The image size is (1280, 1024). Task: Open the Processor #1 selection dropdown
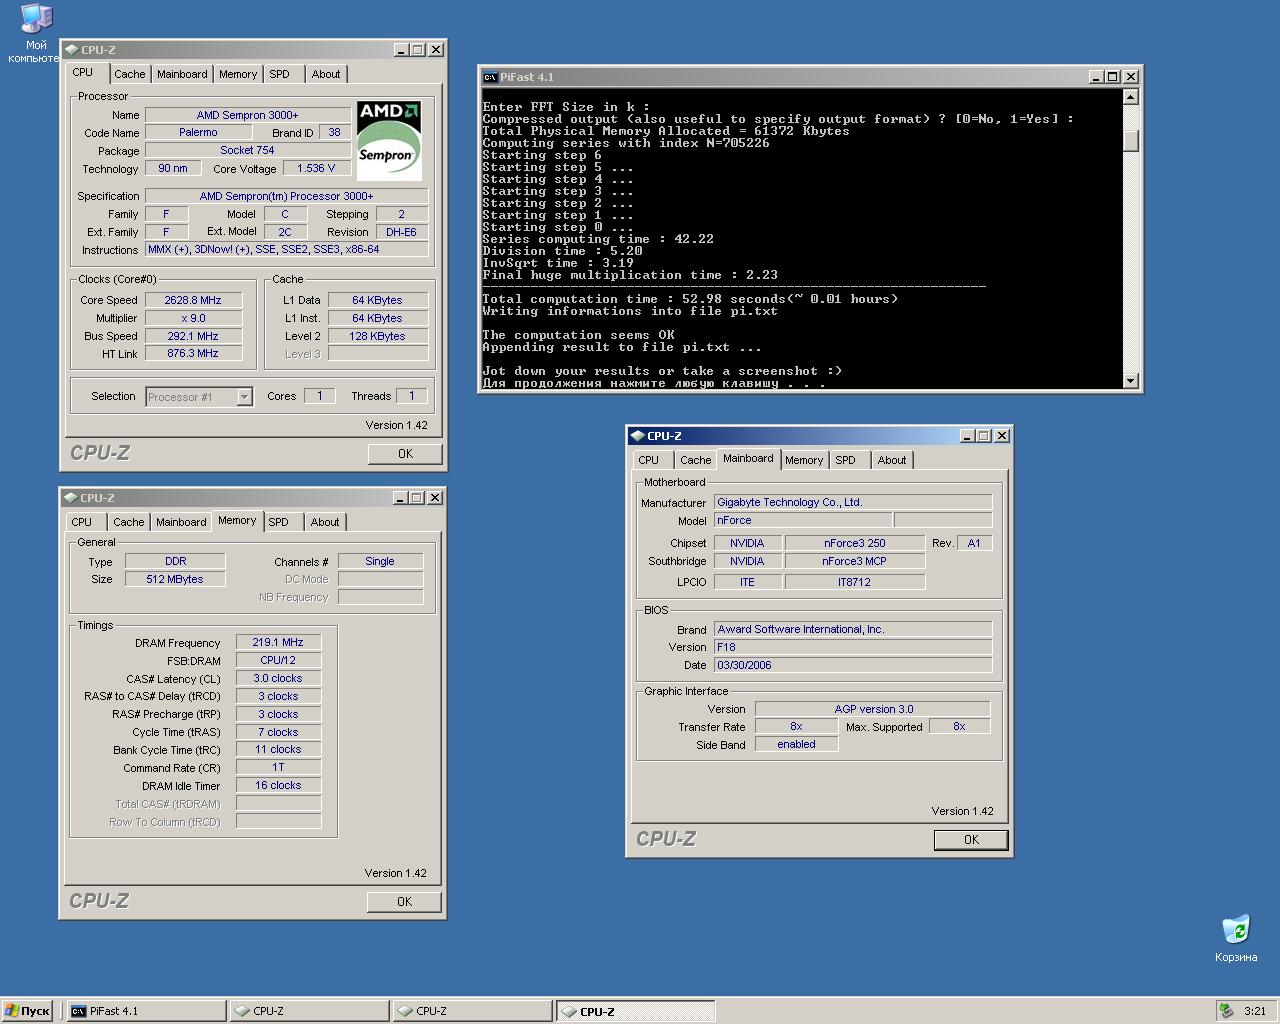[244, 397]
